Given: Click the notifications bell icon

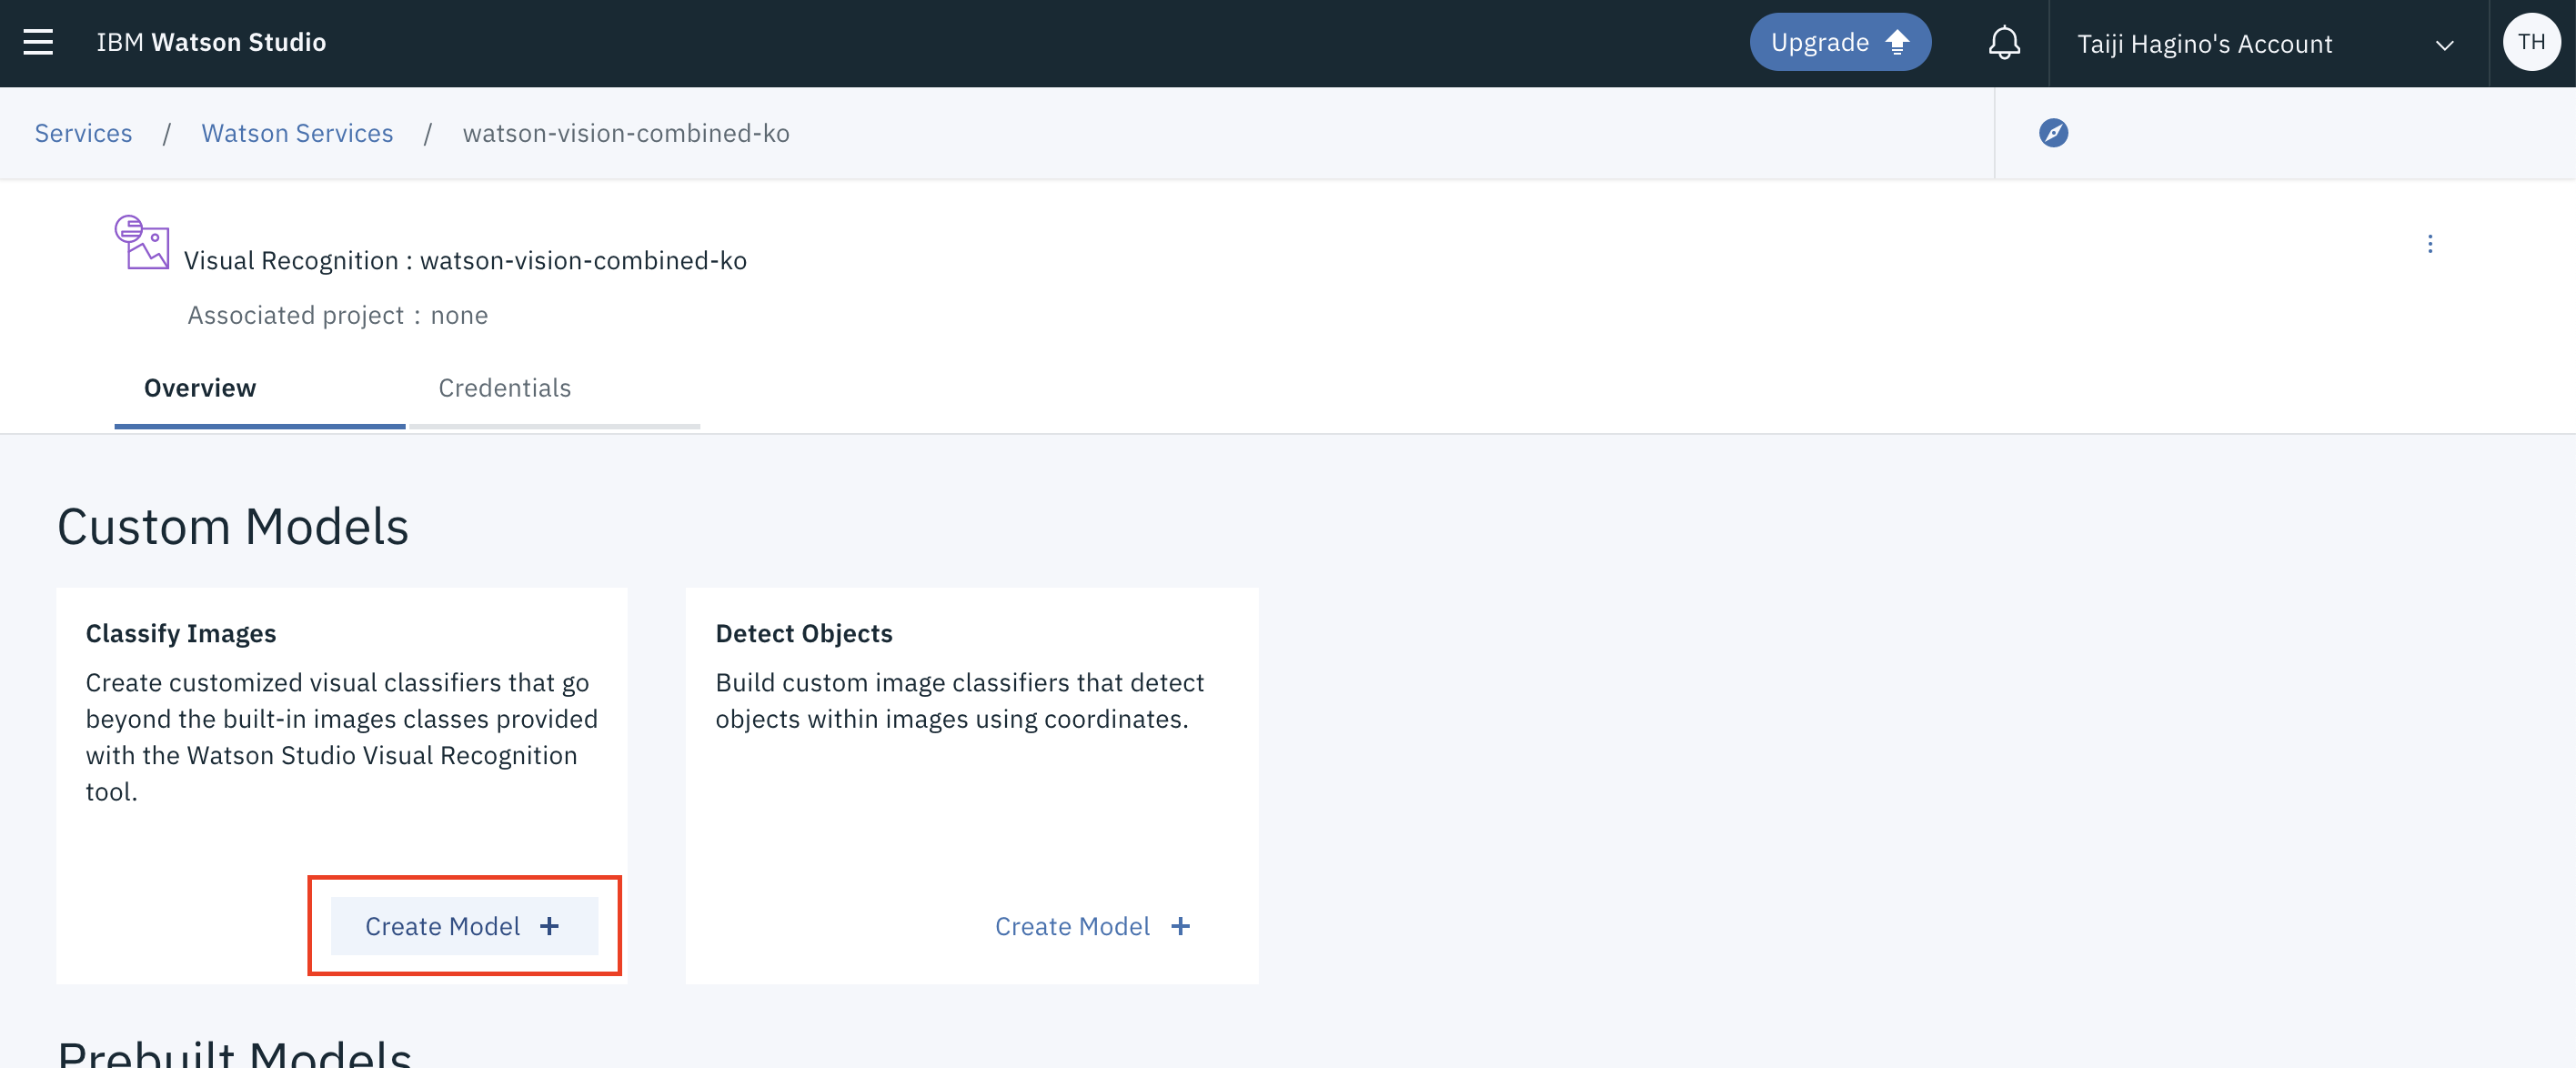Looking at the screenshot, I should click(2004, 42).
